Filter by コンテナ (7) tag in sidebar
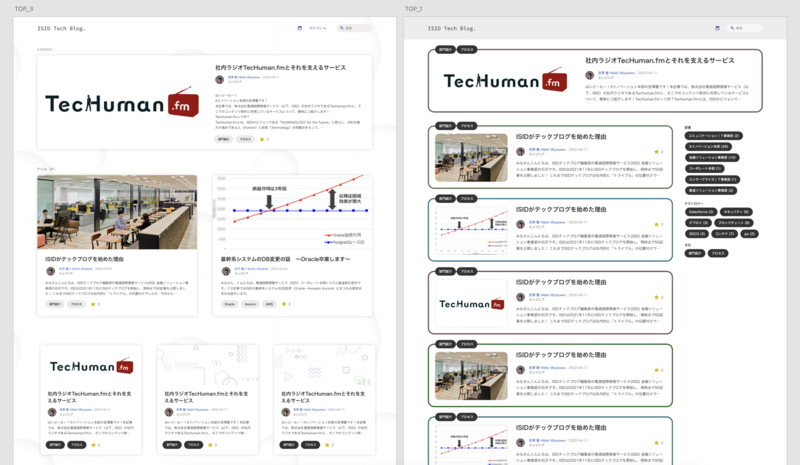Viewport: 800px width, 465px height. tap(724, 234)
